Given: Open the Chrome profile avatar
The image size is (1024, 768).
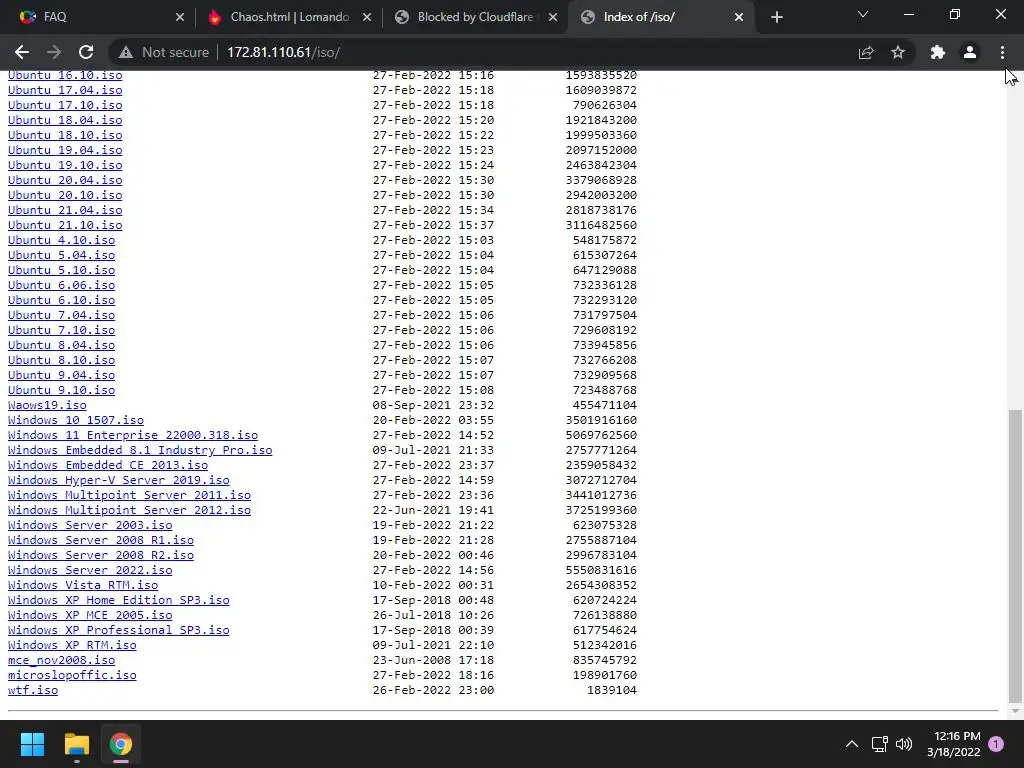Looking at the screenshot, I should (x=970, y=52).
